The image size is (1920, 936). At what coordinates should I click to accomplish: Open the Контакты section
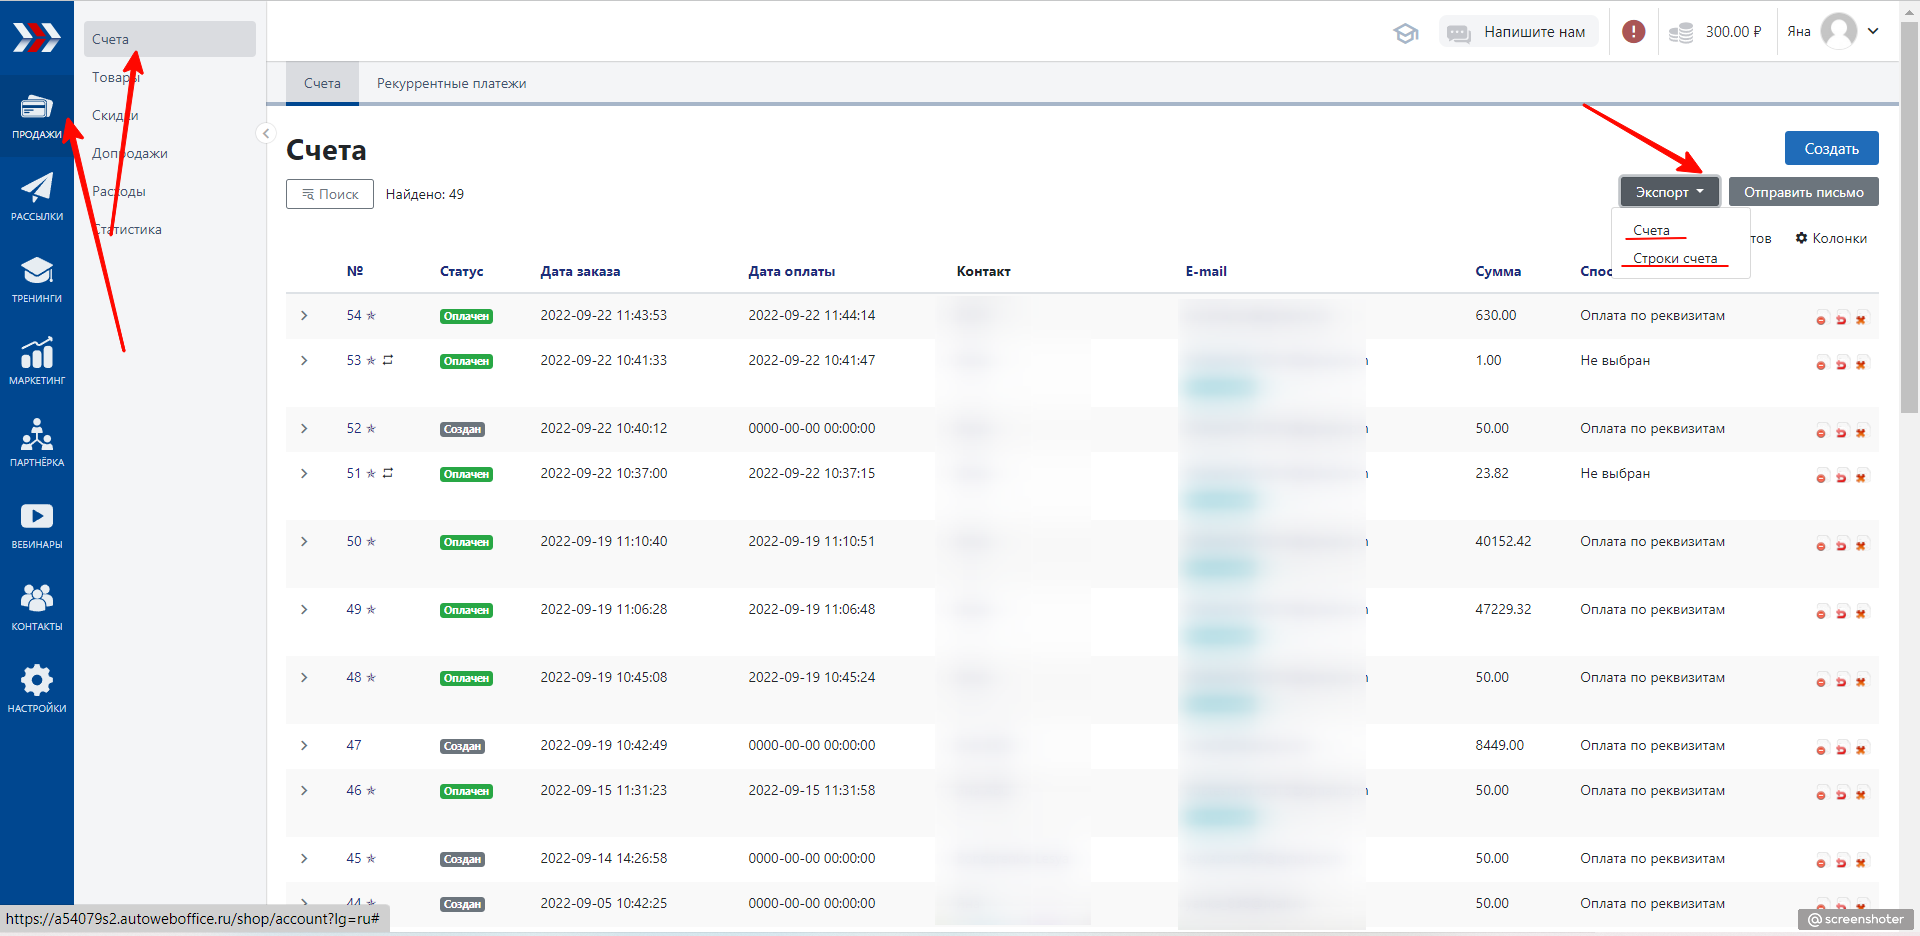[x=36, y=607]
